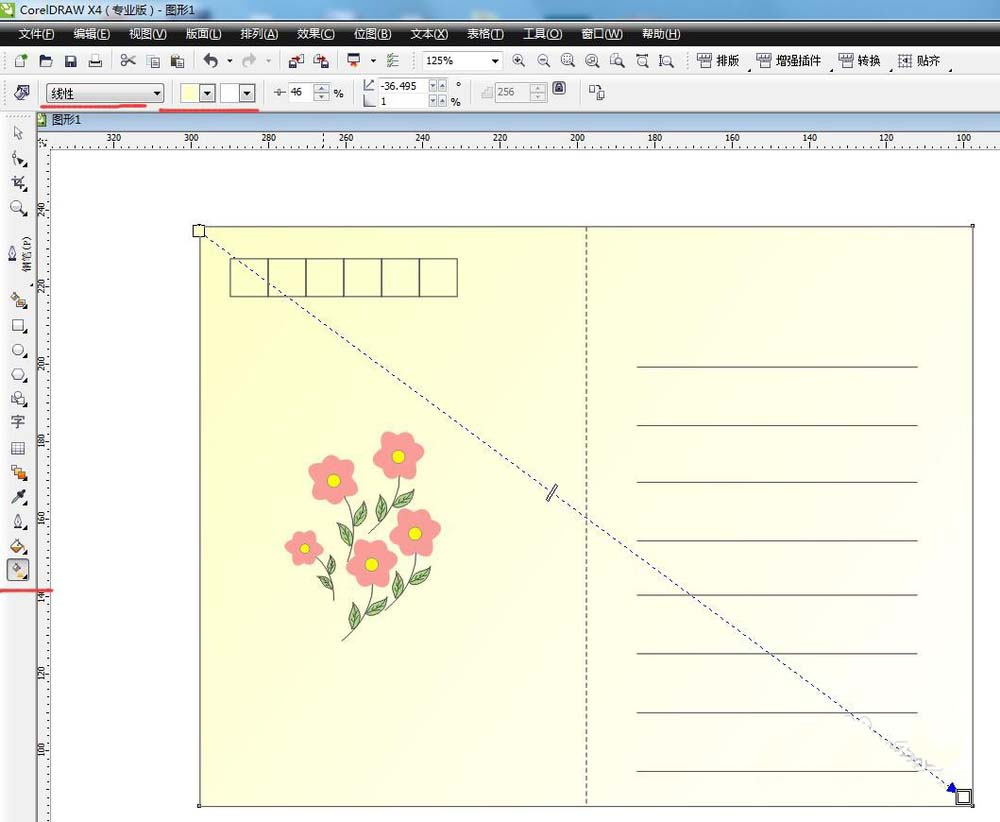Click the Zoom Out magnifier
The height and width of the screenshot is (822, 1000).
click(x=543, y=61)
